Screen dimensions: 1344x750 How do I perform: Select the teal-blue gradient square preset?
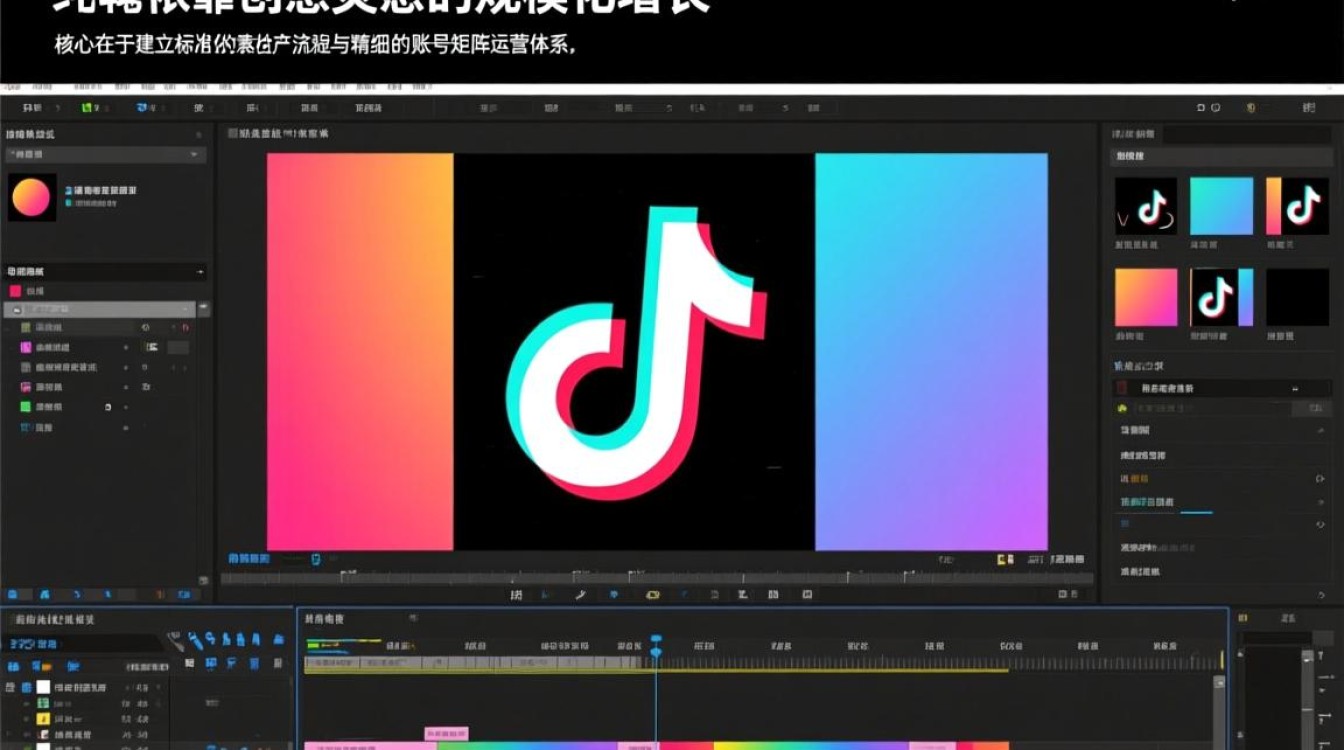[x=1221, y=206]
